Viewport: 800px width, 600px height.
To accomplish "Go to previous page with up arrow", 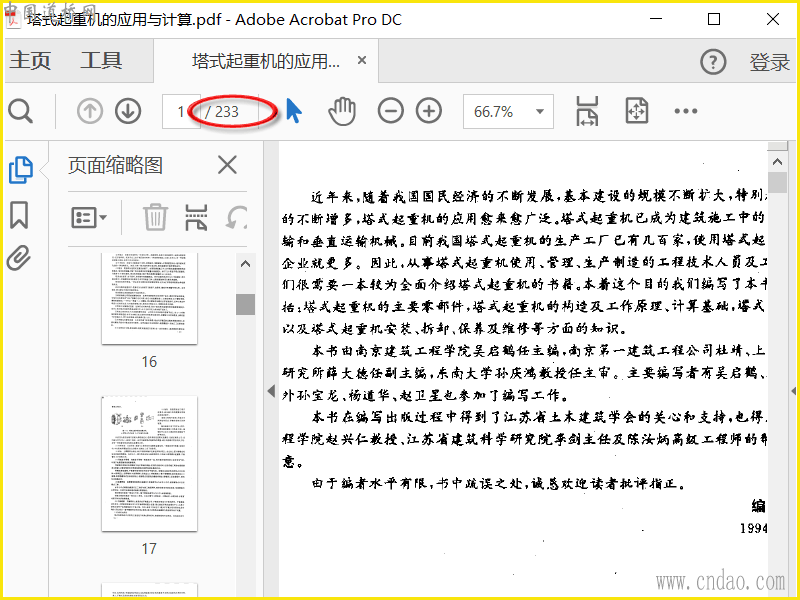I will pyautogui.click(x=90, y=111).
